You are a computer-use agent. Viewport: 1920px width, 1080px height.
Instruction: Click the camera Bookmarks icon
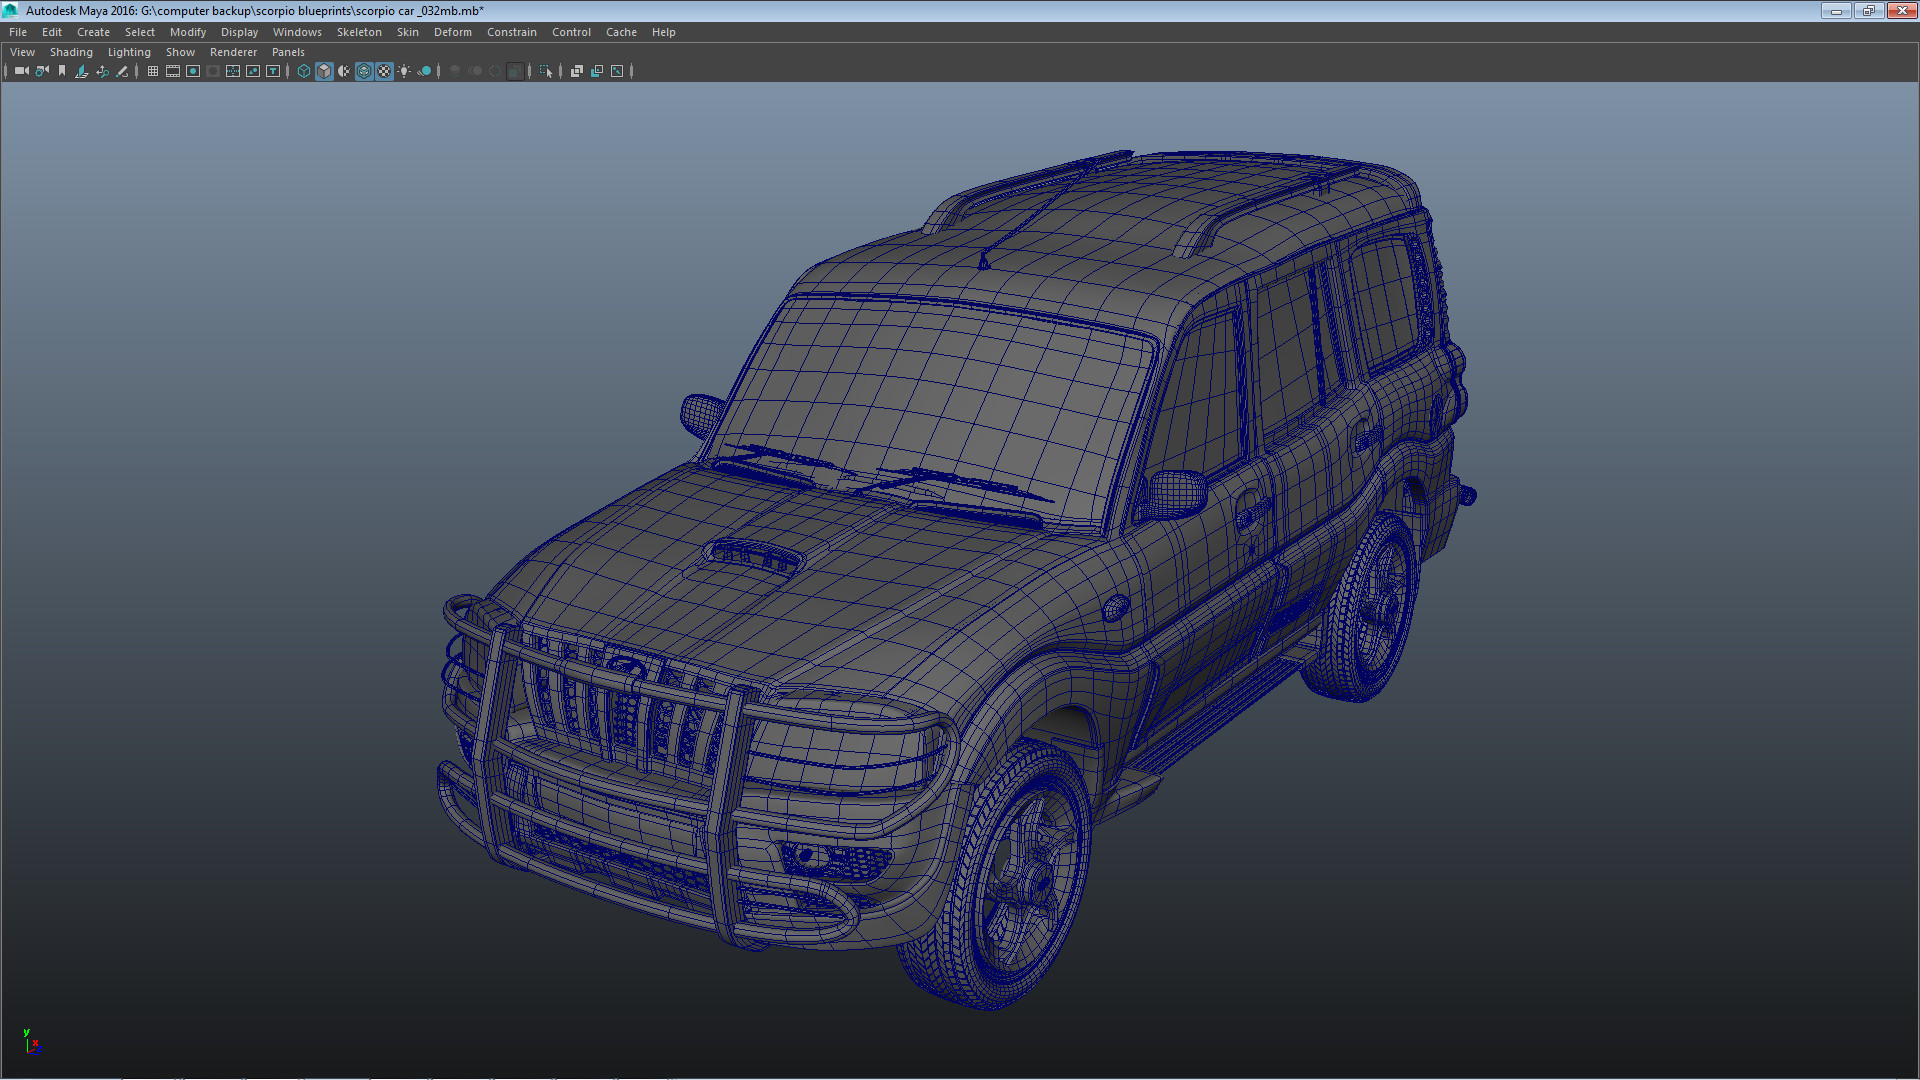pyautogui.click(x=62, y=71)
